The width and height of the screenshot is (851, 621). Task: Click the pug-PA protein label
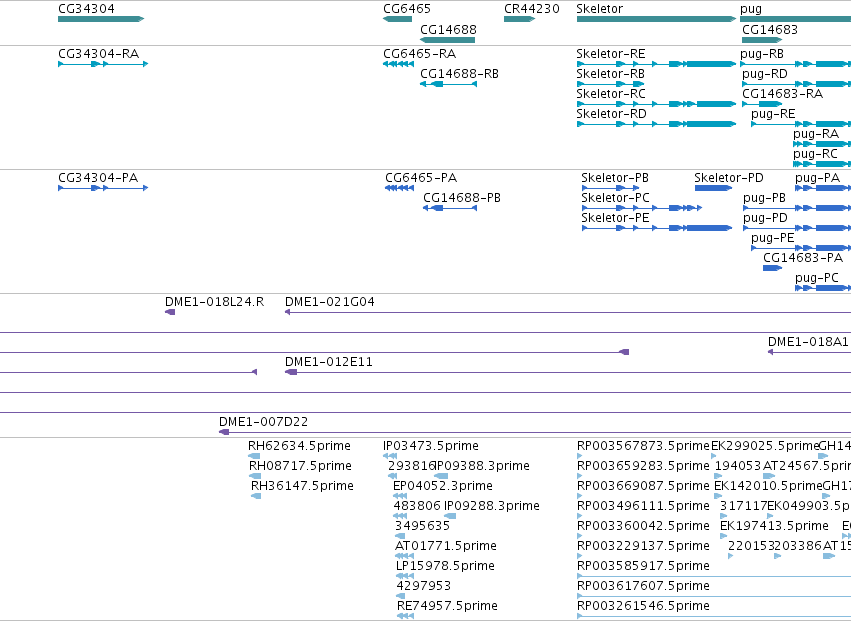click(x=817, y=178)
